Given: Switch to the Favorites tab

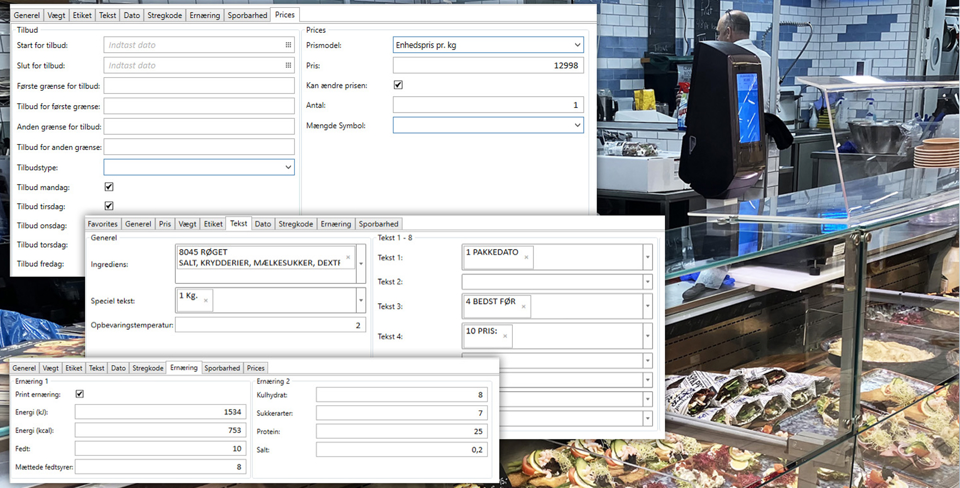Looking at the screenshot, I should click(x=102, y=224).
